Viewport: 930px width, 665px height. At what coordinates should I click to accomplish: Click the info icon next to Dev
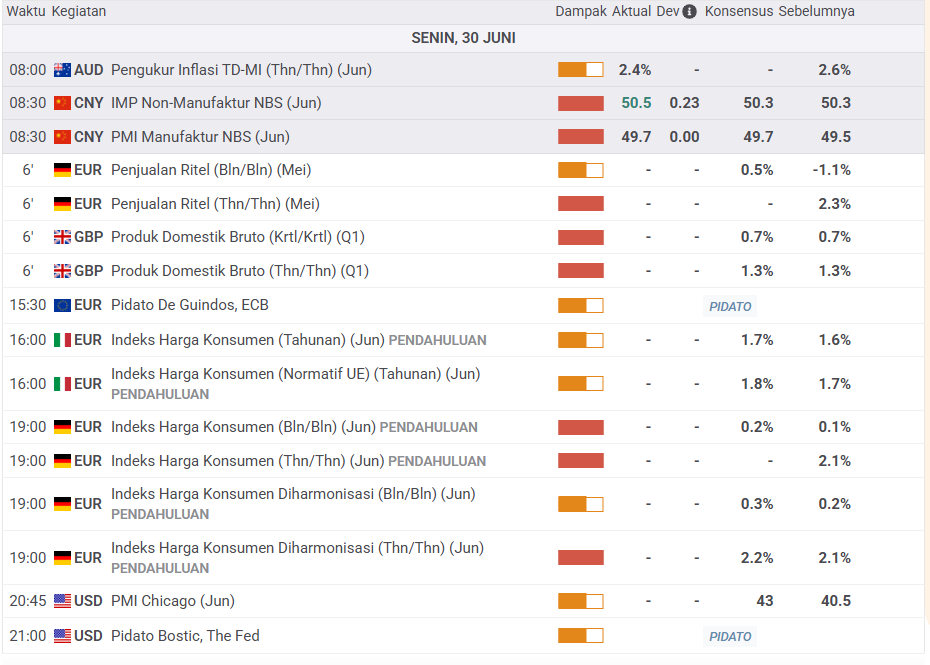[689, 12]
